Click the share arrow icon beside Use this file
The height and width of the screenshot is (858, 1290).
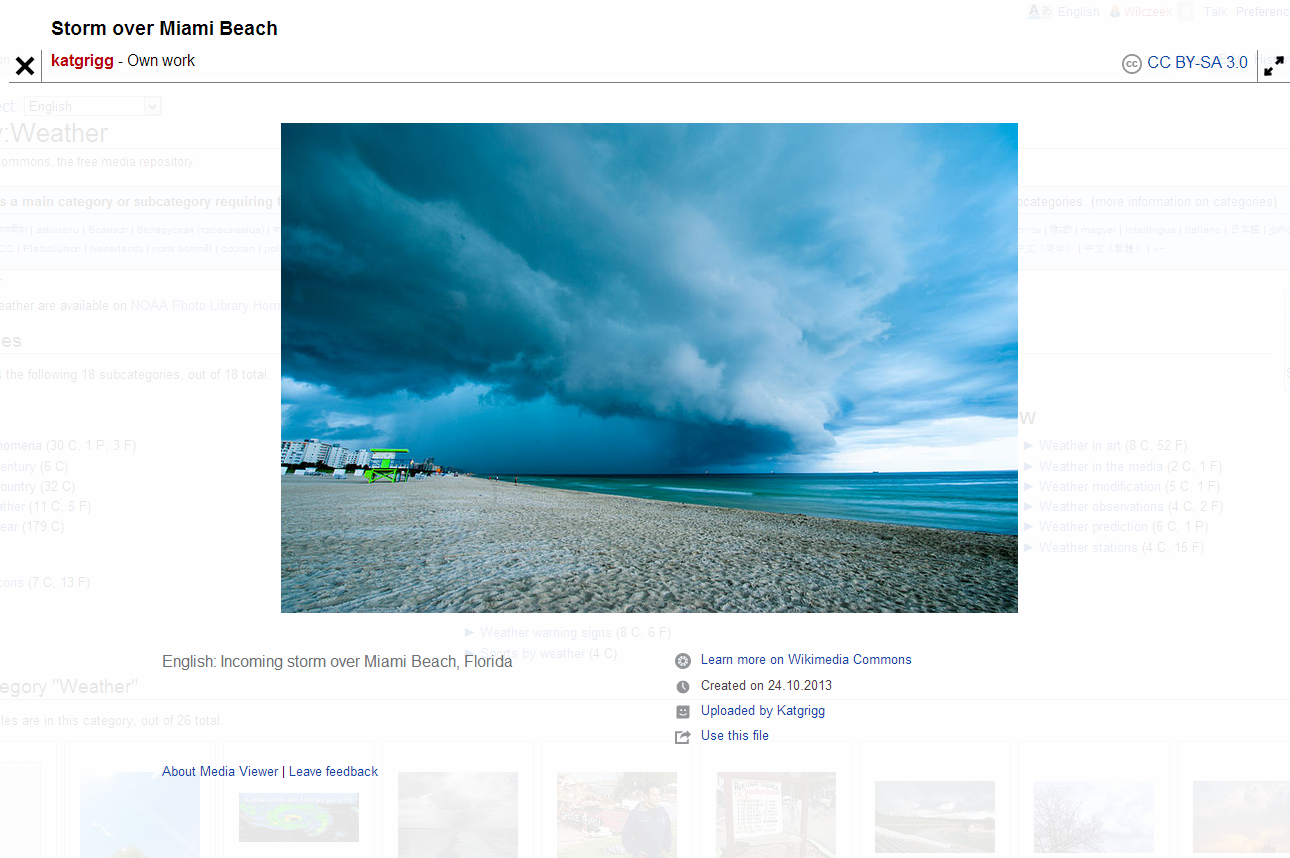683,737
